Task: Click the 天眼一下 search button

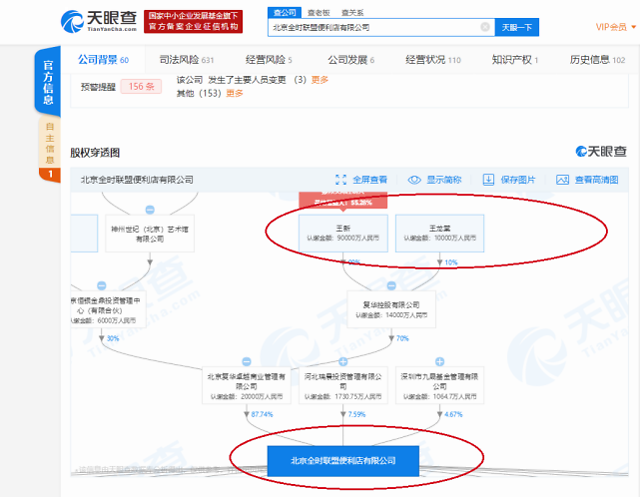Action: click(517, 27)
